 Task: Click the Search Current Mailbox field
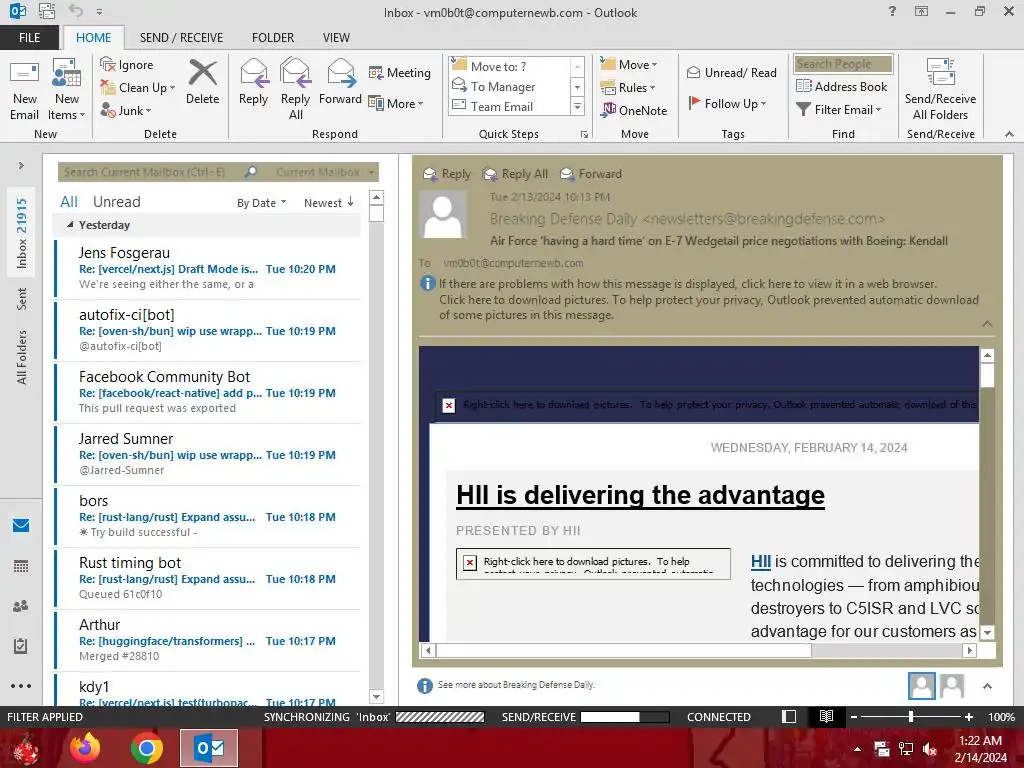152,172
